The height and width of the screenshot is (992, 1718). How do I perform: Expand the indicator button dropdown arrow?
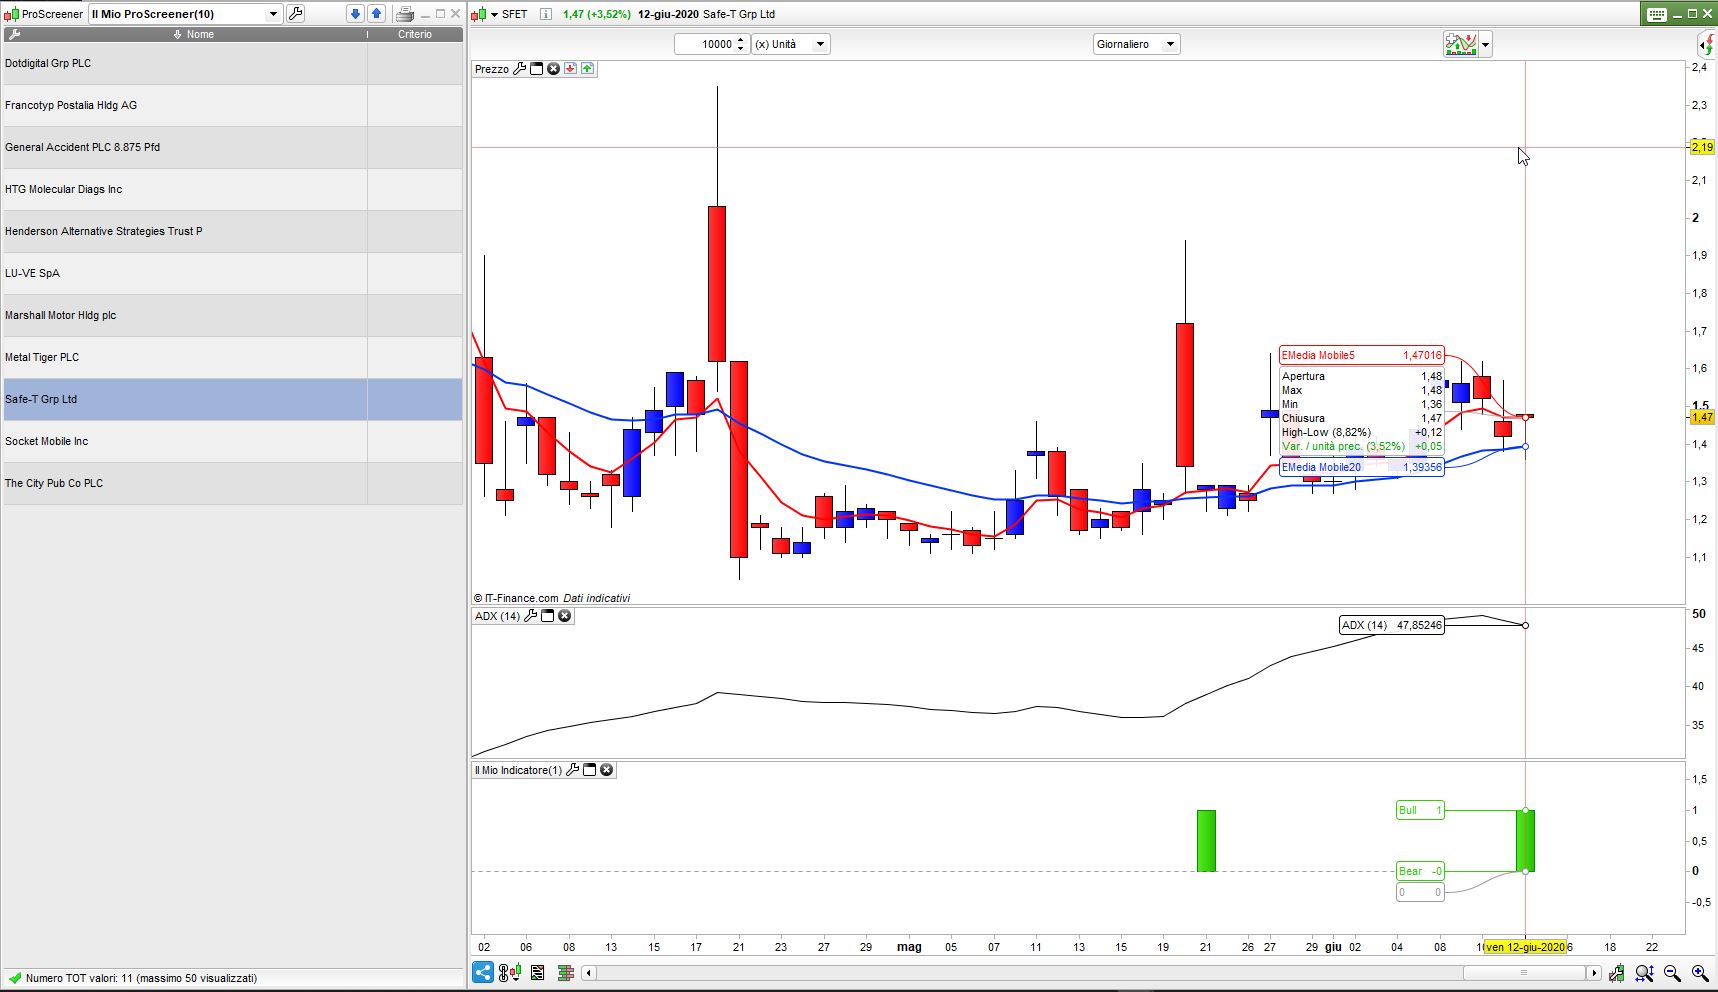[x=1486, y=44]
